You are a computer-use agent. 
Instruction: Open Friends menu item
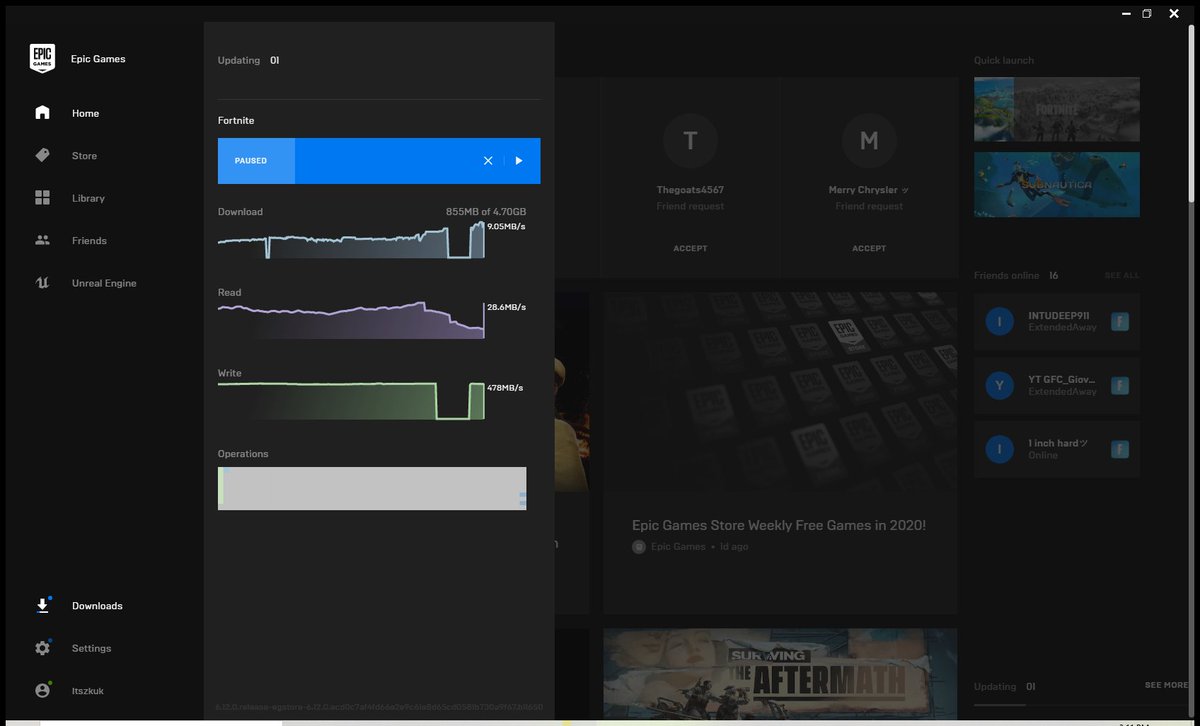click(89, 241)
